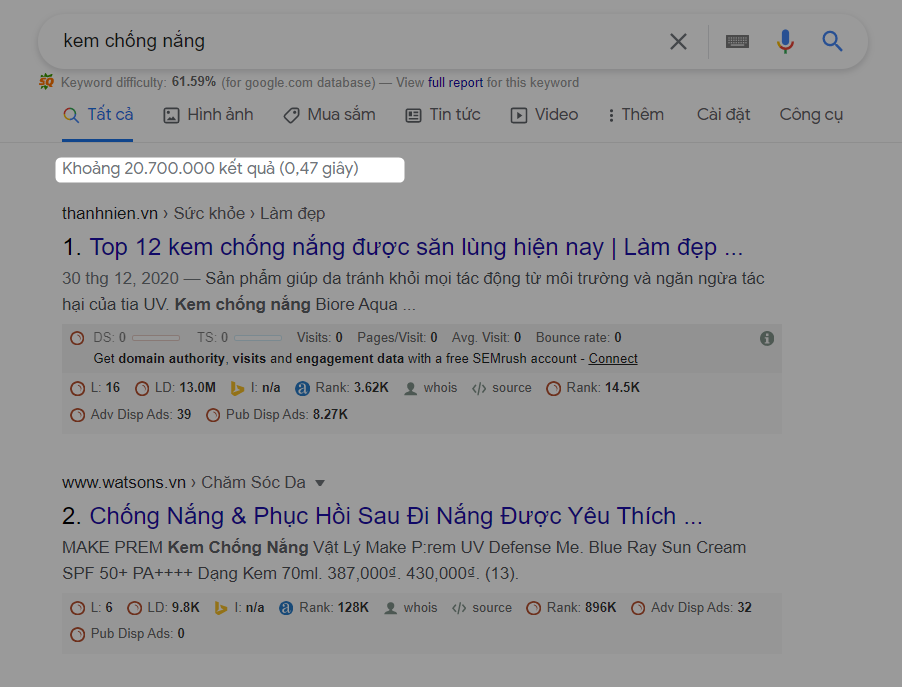Click the Avg. Visit: 0 value
Viewport: 902px width, 687px height.
(487, 337)
